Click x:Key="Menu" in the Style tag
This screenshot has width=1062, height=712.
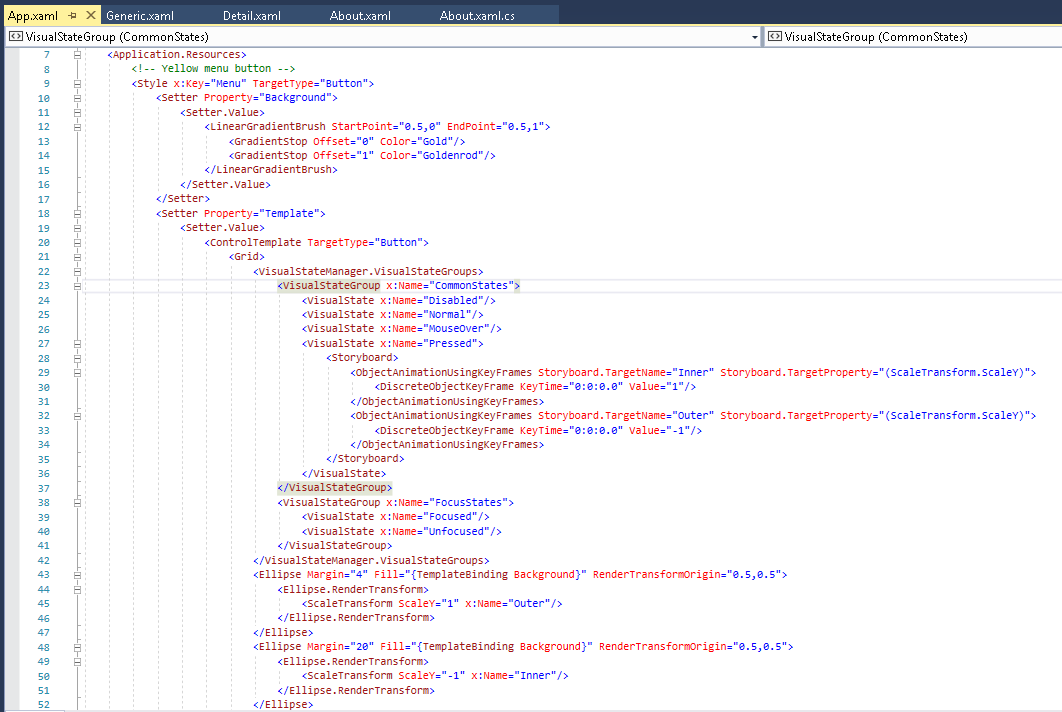(x=210, y=83)
